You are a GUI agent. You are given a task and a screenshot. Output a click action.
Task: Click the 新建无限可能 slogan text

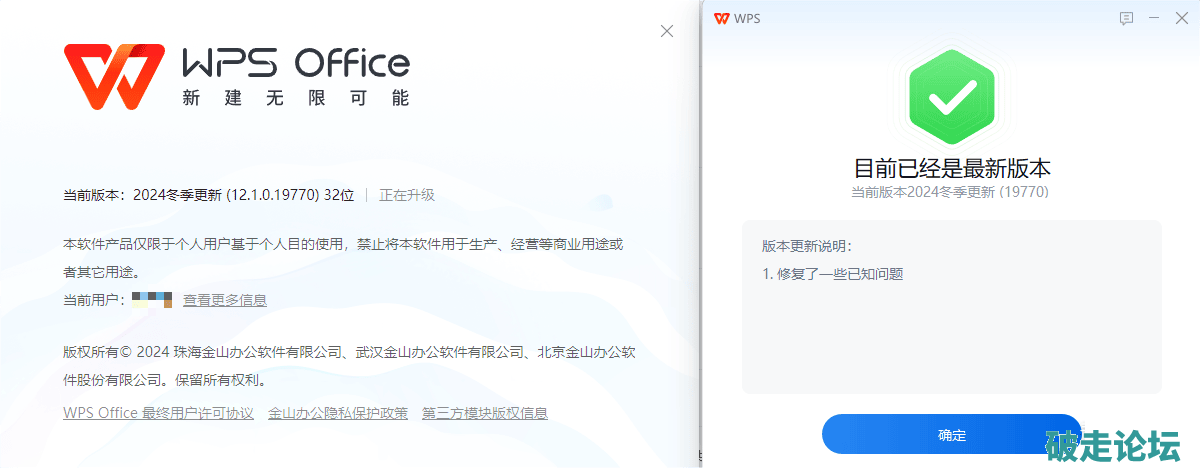(x=295, y=99)
